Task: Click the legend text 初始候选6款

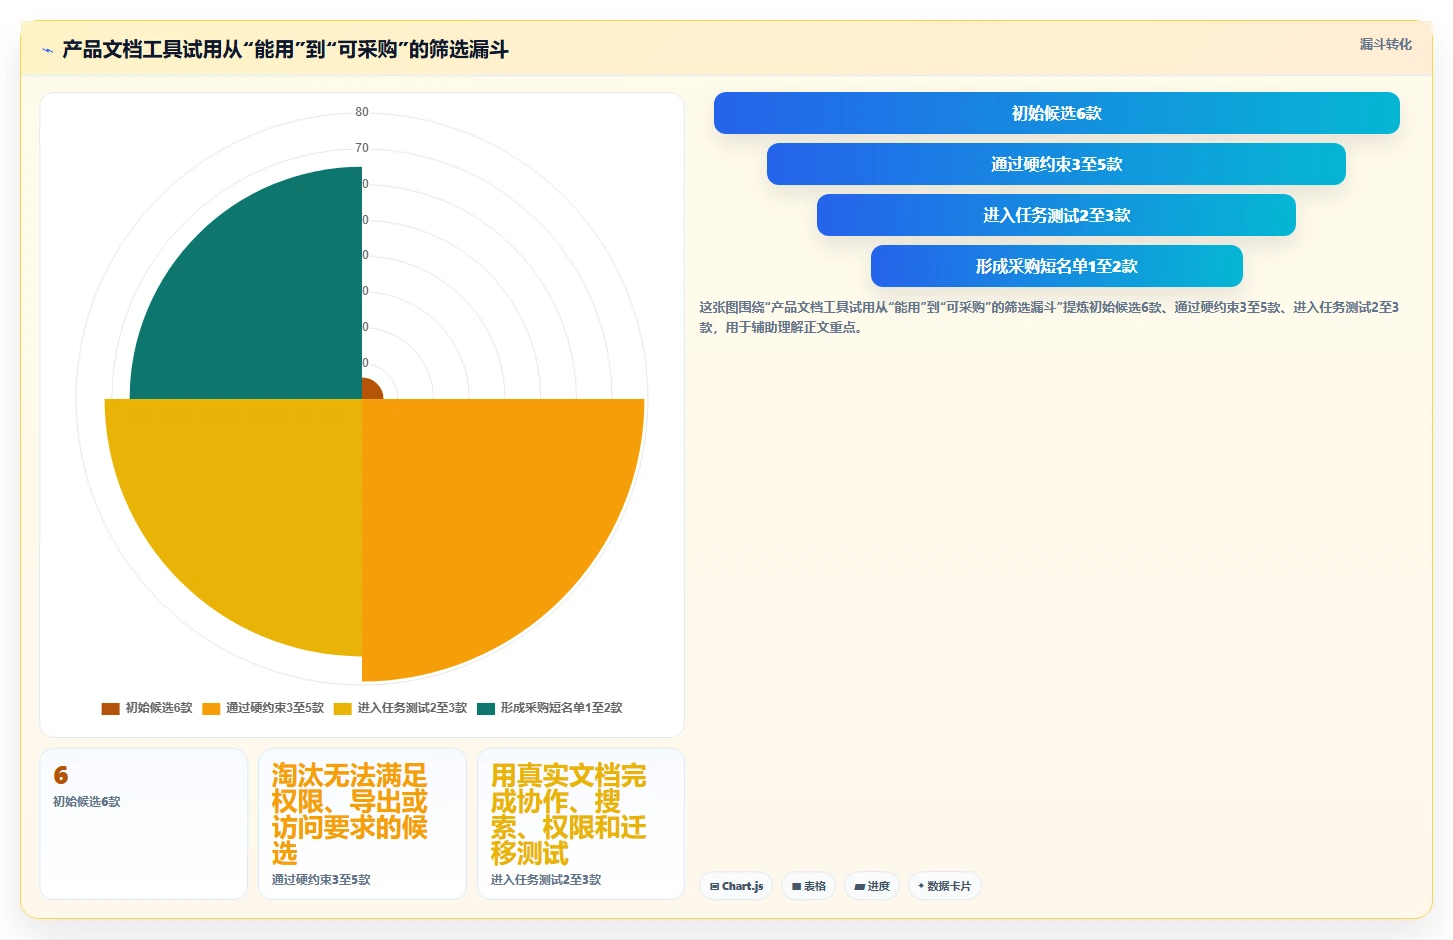Action: pyautogui.click(x=159, y=708)
